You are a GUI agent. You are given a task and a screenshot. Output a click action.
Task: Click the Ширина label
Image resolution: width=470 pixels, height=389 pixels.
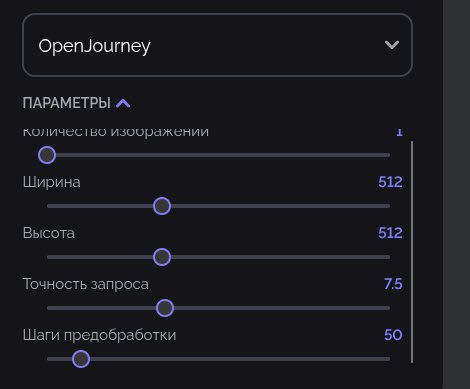pyautogui.click(x=52, y=182)
